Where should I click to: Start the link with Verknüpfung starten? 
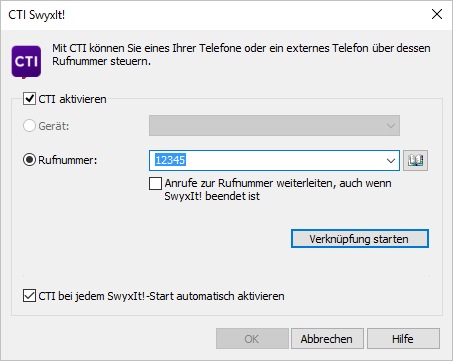tap(360, 239)
